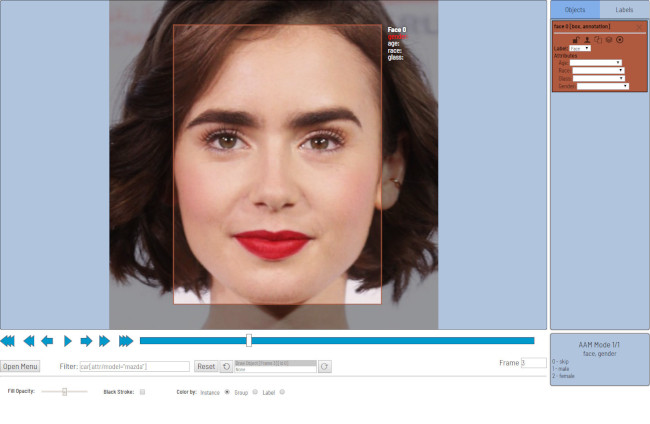Click the undo arrow icon next to Reset
Image resolution: width=650 pixels, height=424 pixels.
pos(226,367)
